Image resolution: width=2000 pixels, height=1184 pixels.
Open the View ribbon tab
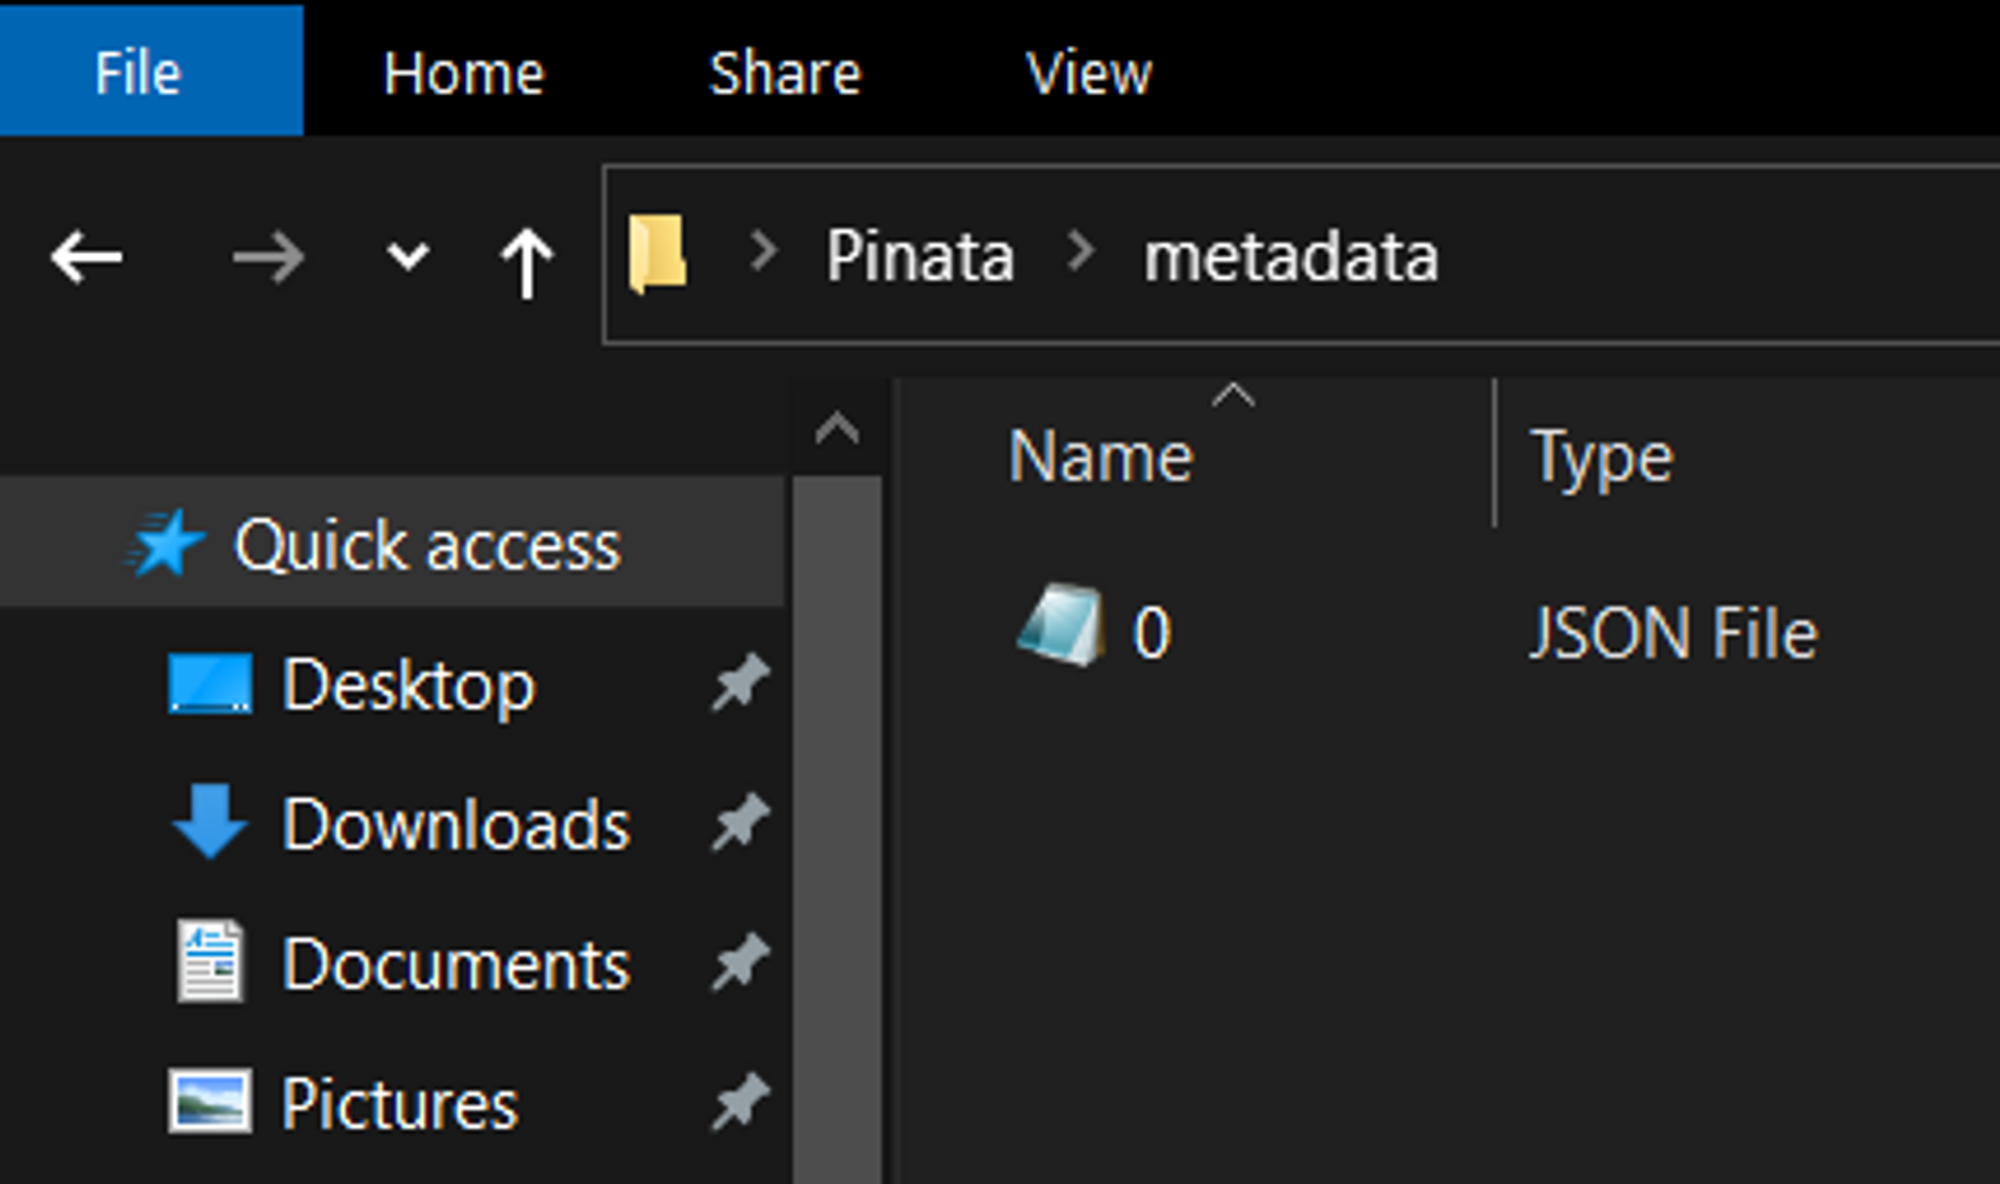click(1088, 73)
